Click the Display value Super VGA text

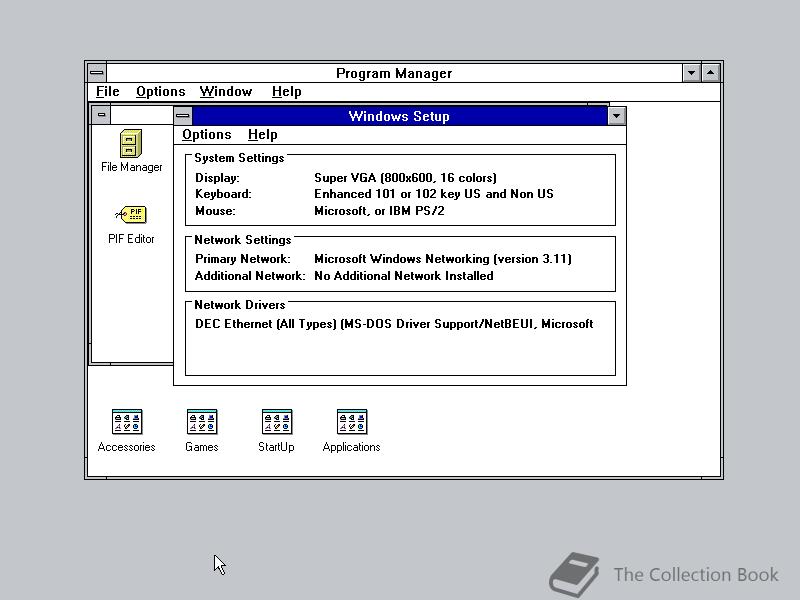(405, 178)
